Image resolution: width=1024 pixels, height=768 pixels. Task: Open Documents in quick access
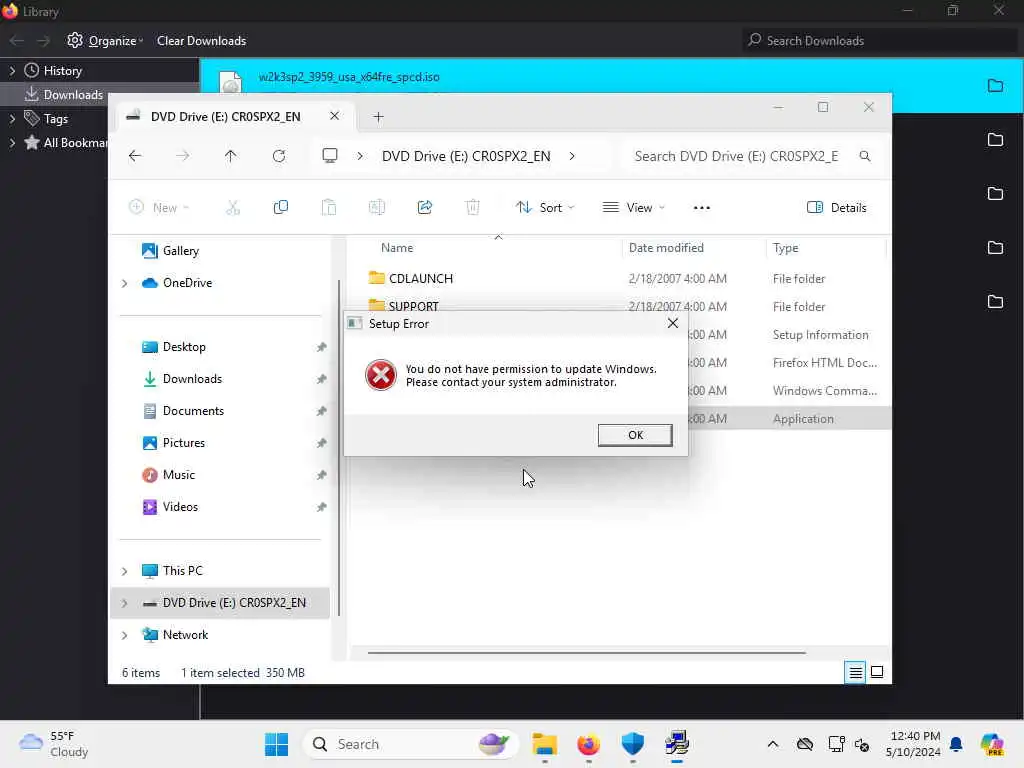(193, 411)
